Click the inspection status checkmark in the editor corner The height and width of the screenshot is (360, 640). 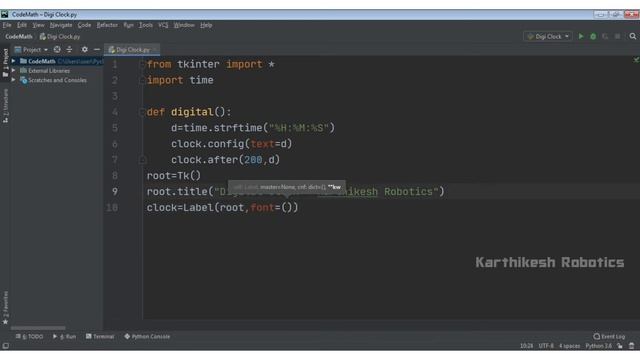pos(636,60)
